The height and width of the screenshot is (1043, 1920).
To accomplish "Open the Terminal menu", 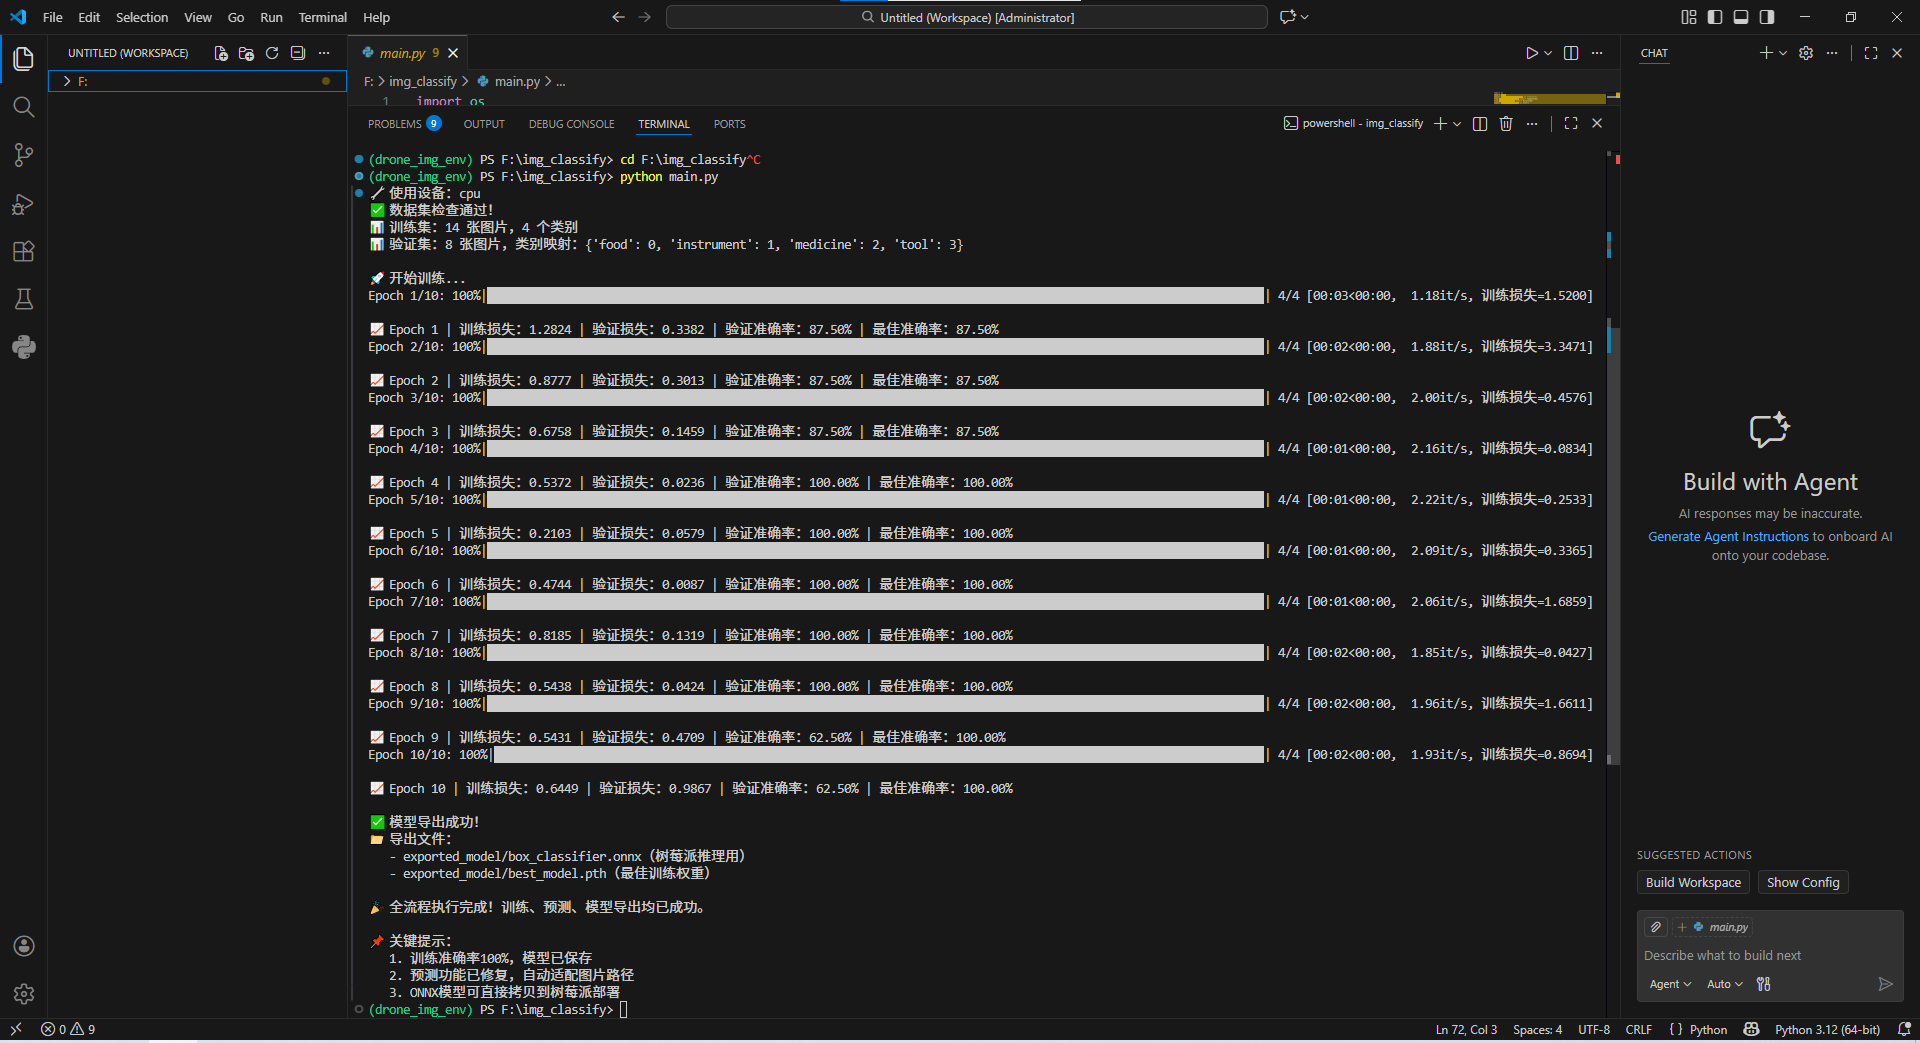I will [322, 17].
